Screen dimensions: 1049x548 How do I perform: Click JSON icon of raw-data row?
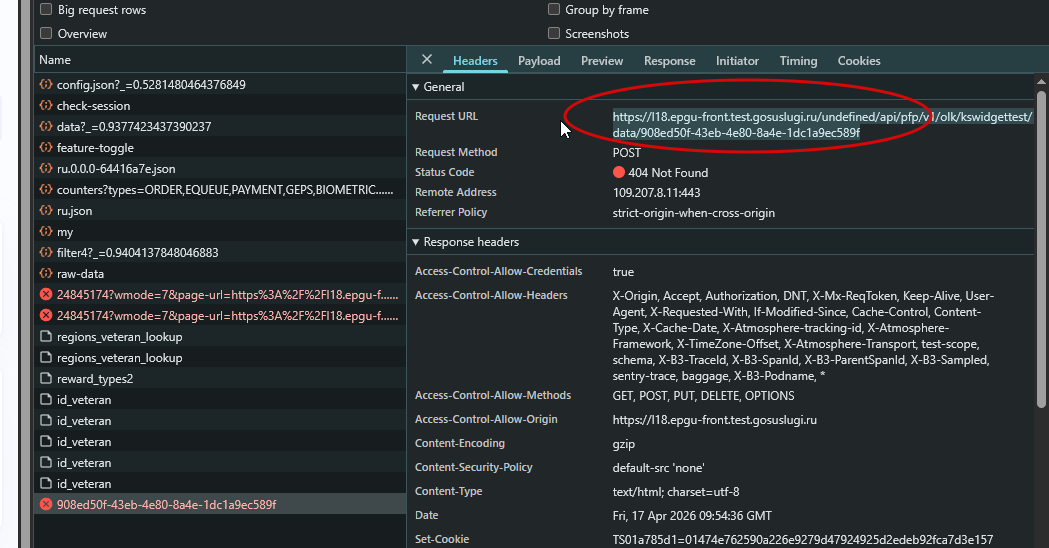45,273
